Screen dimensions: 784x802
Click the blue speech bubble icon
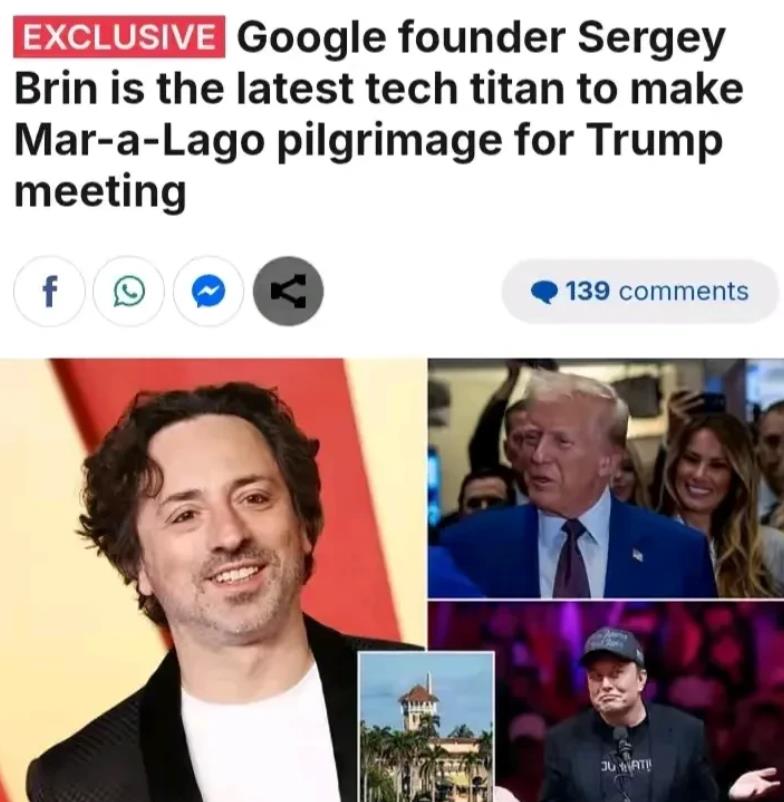click(x=544, y=292)
